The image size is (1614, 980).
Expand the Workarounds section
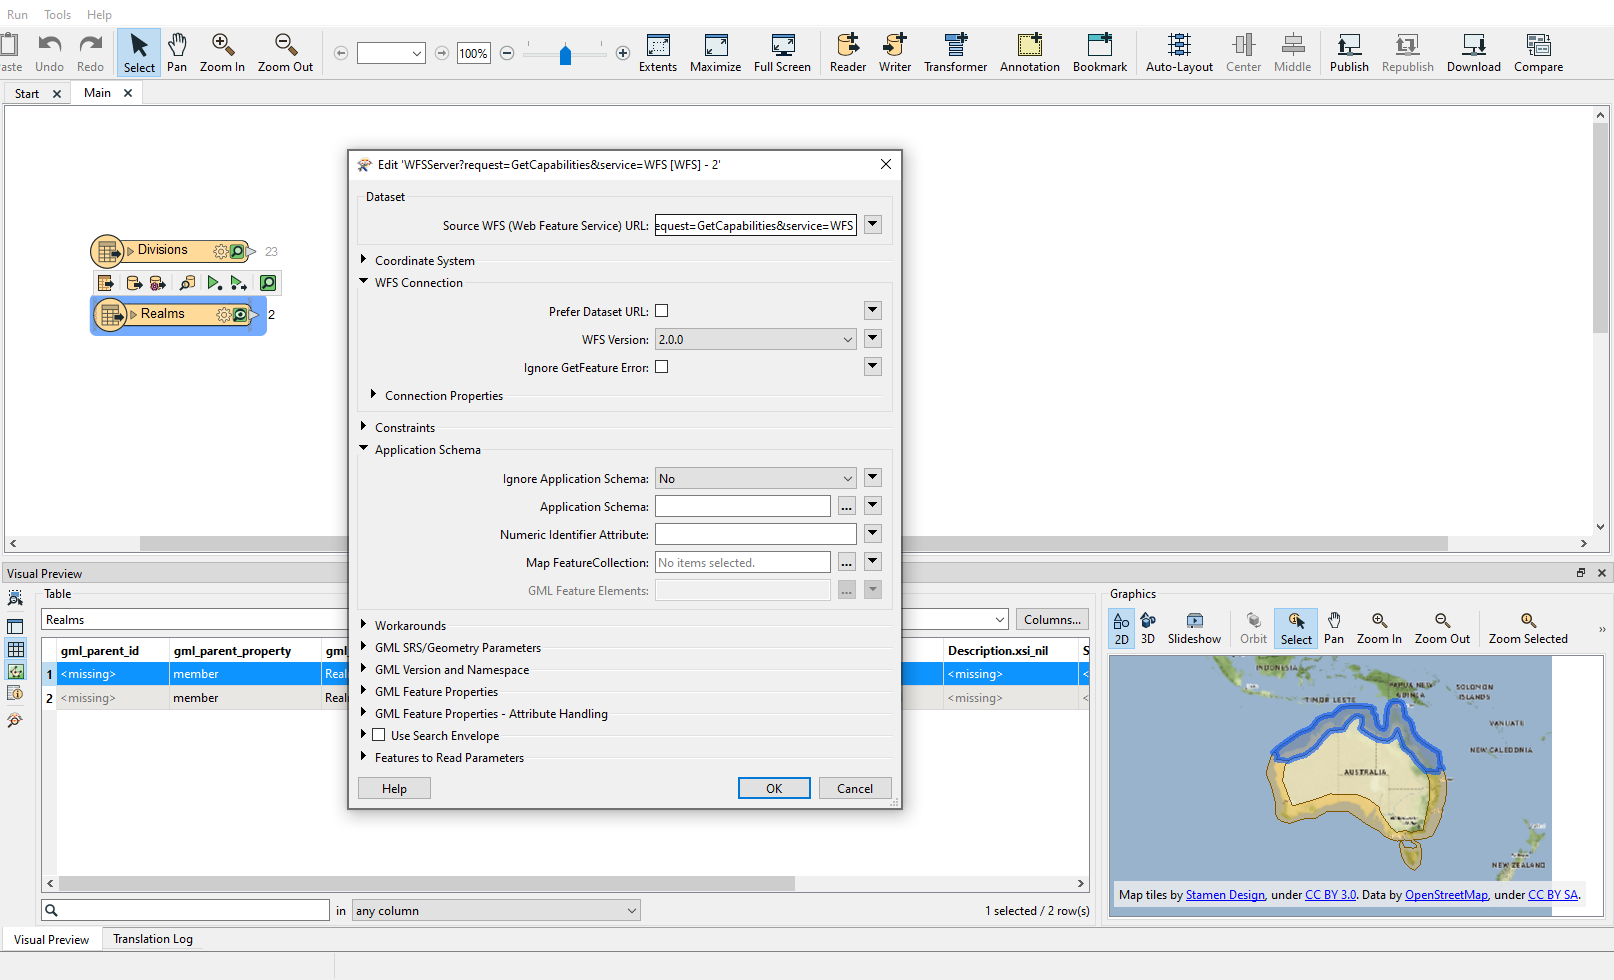[364, 624]
